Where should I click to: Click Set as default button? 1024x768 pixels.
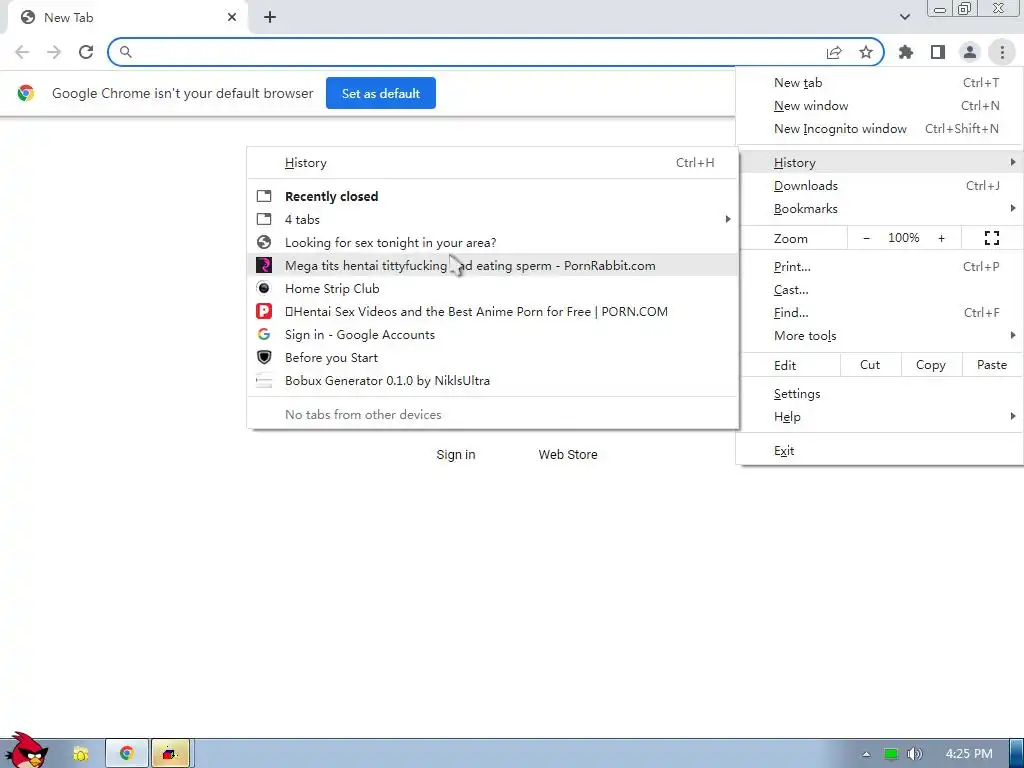pyautogui.click(x=381, y=93)
